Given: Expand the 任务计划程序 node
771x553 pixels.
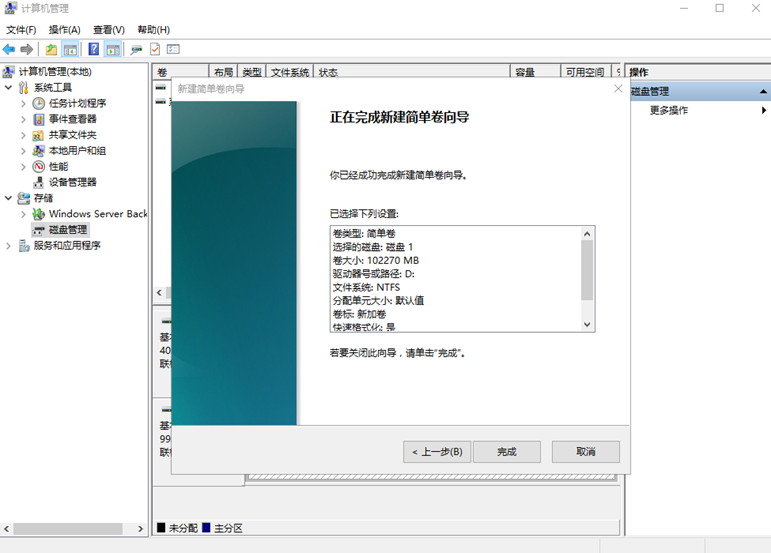Looking at the screenshot, I should (x=23, y=103).
